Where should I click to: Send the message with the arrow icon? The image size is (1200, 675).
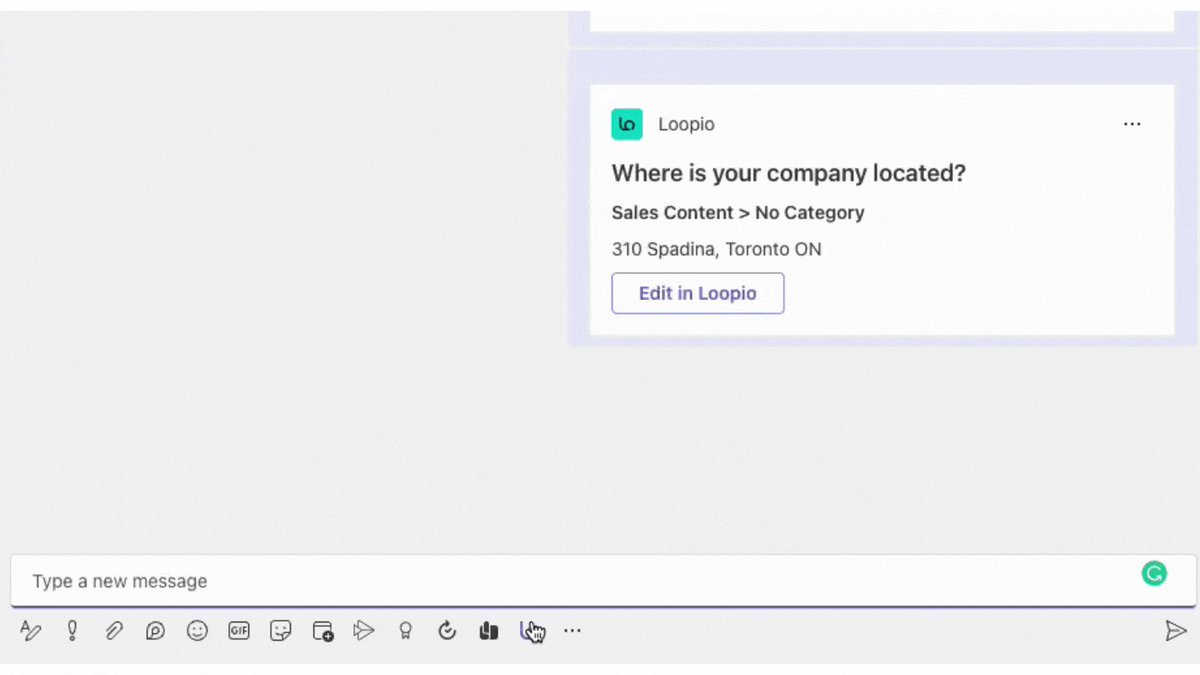coord(1175,631)
